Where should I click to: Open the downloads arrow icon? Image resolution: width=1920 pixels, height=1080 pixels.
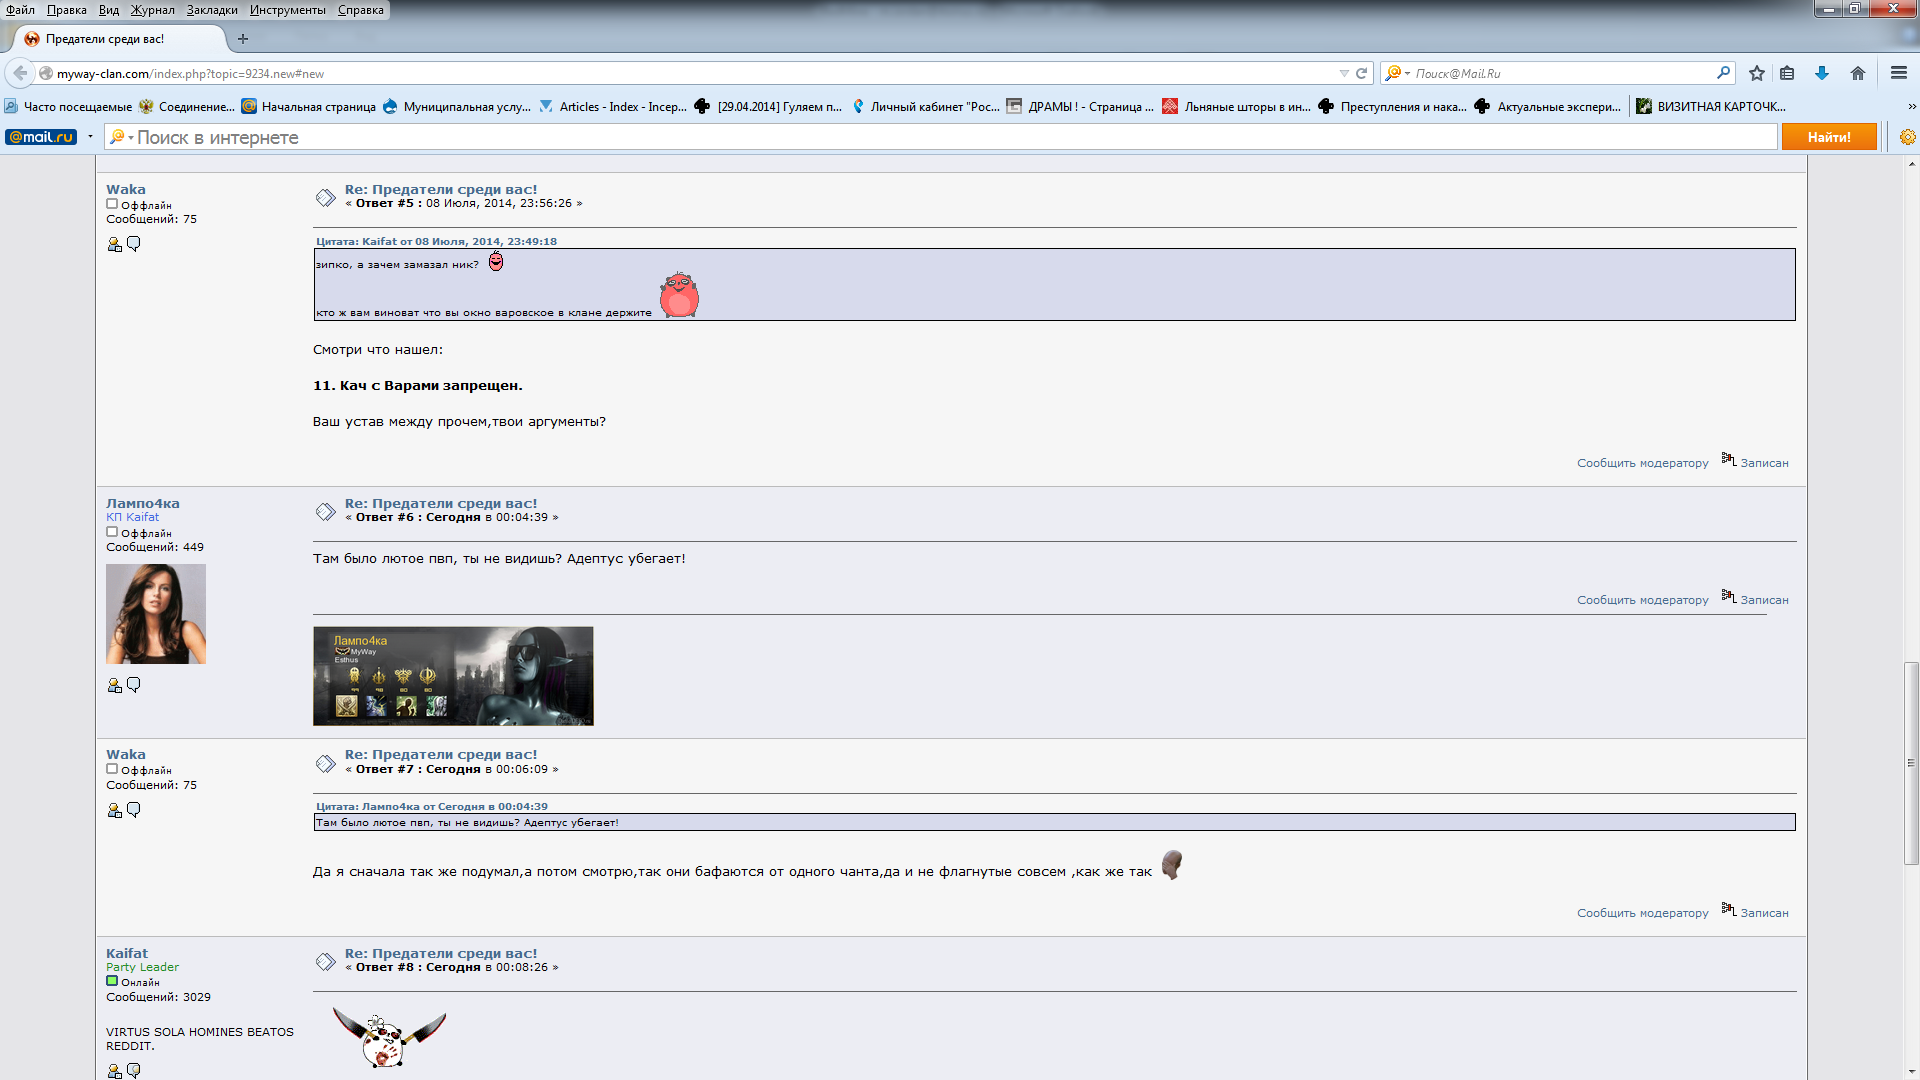coord(1822,73)
